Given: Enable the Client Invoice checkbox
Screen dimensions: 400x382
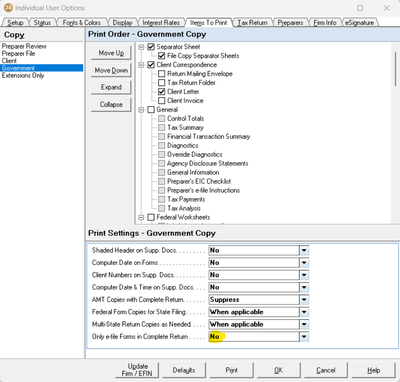Looking at the screenshot, I should (162, 101).
